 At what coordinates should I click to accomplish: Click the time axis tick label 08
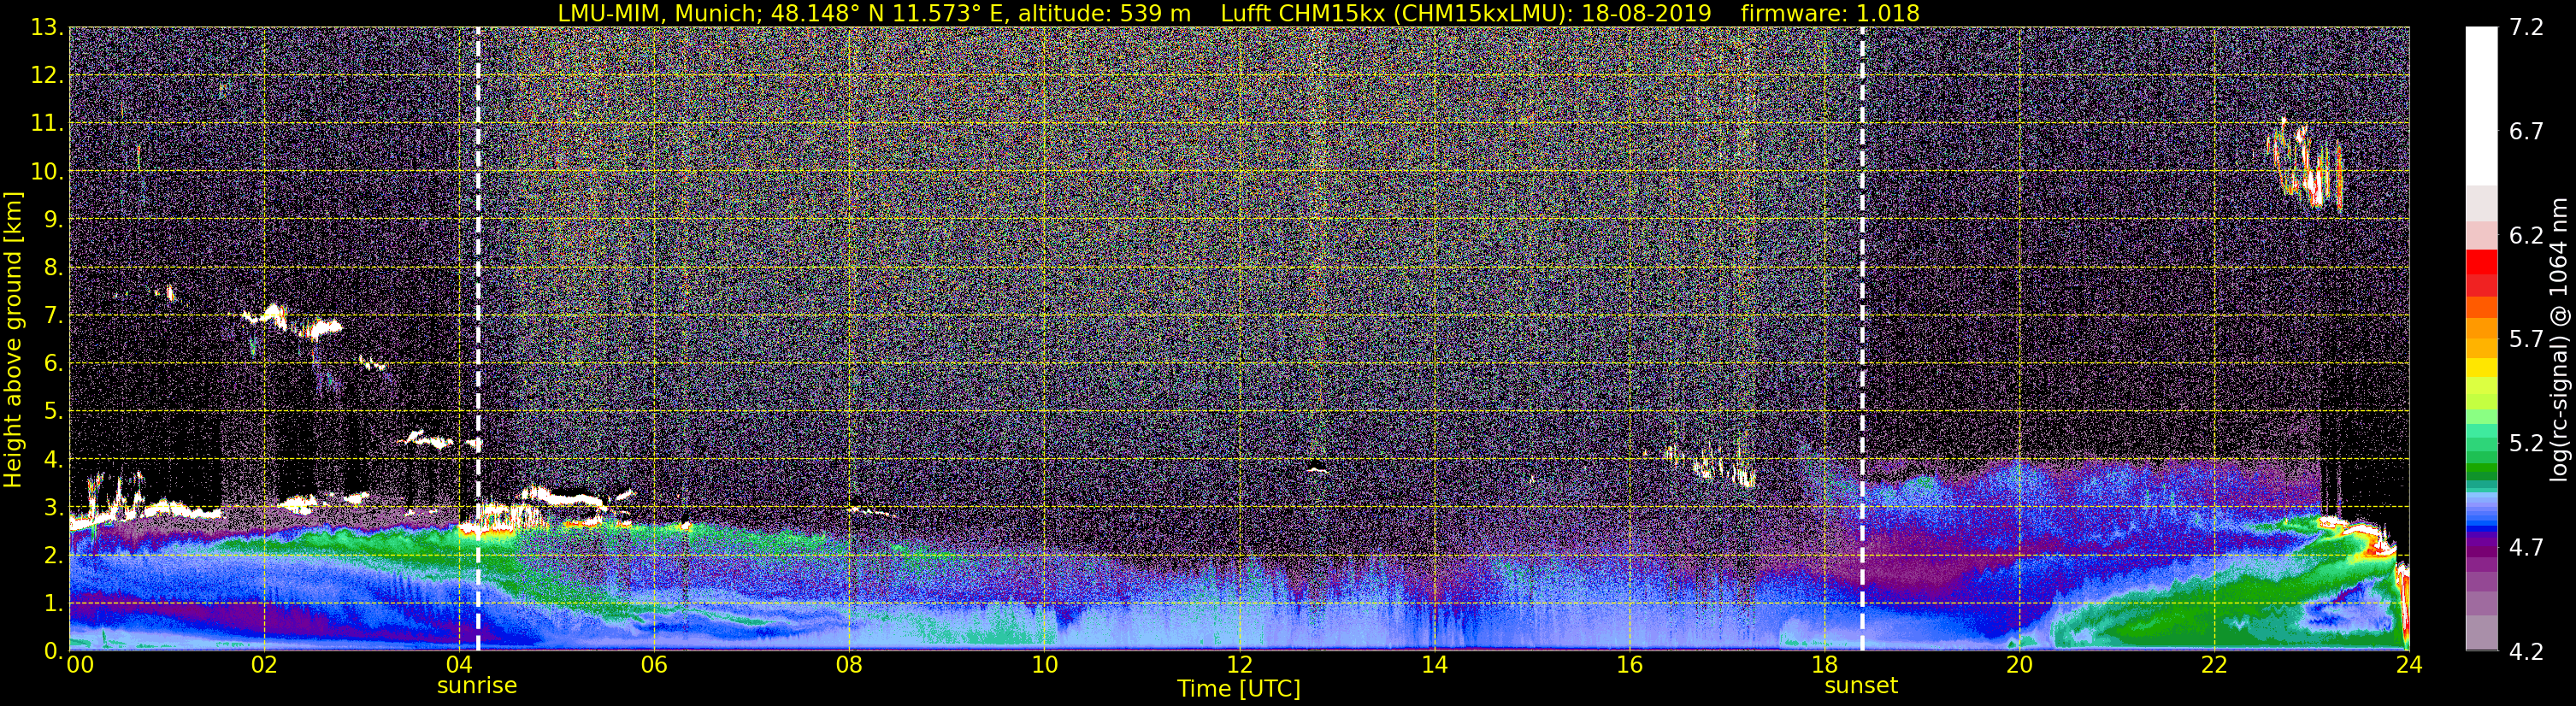(849, 665)
